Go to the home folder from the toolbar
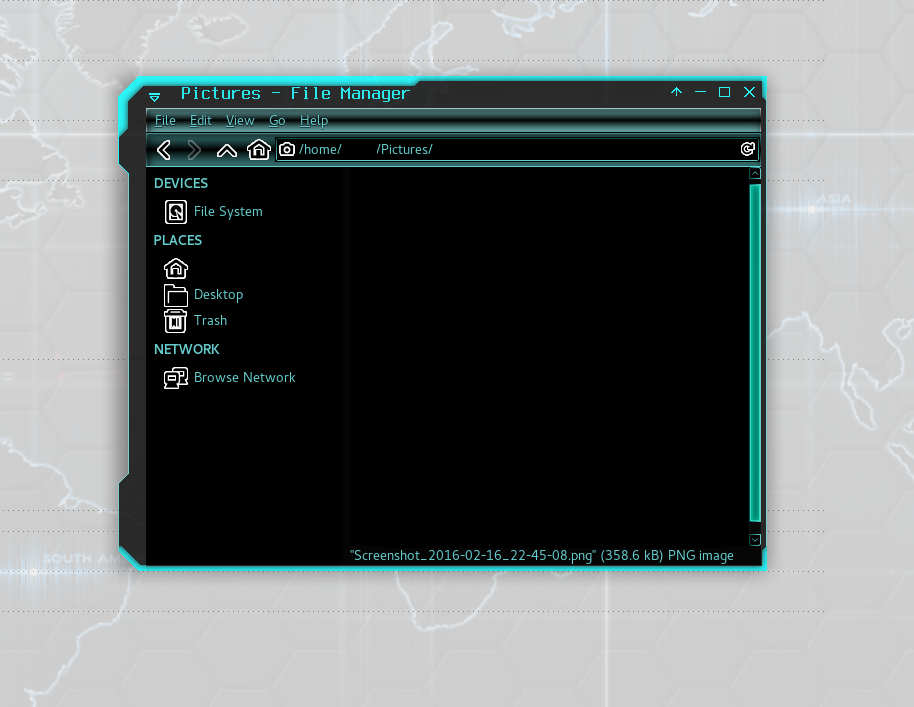 259,150
